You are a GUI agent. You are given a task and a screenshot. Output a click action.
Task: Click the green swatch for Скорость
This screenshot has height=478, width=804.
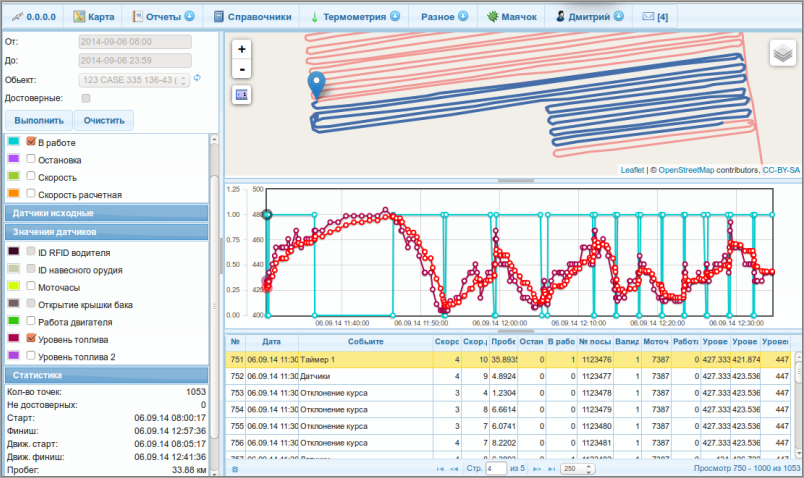[14, 176]
